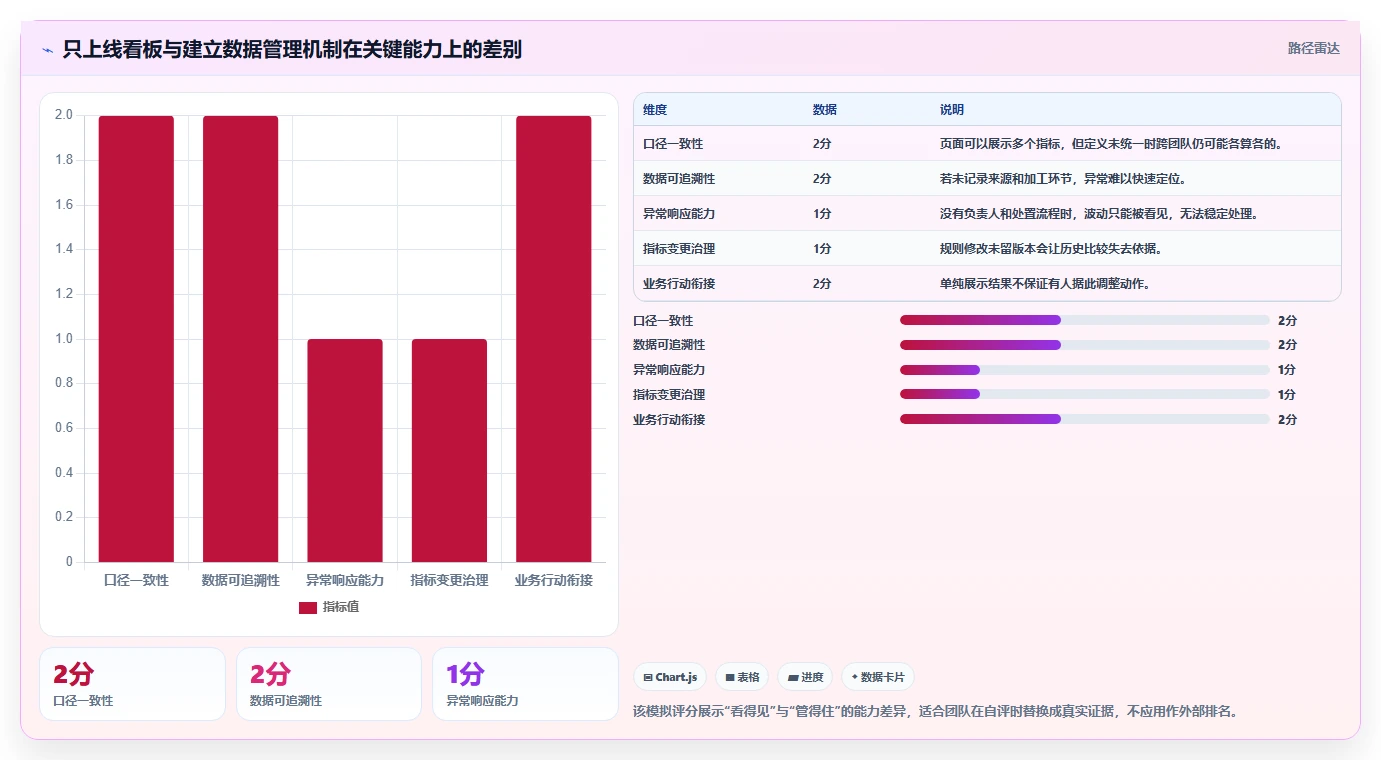Click description starting 若未记录来源和加工环节
The height and width of the screenshot is (760, 1381).
point(1063,179)
